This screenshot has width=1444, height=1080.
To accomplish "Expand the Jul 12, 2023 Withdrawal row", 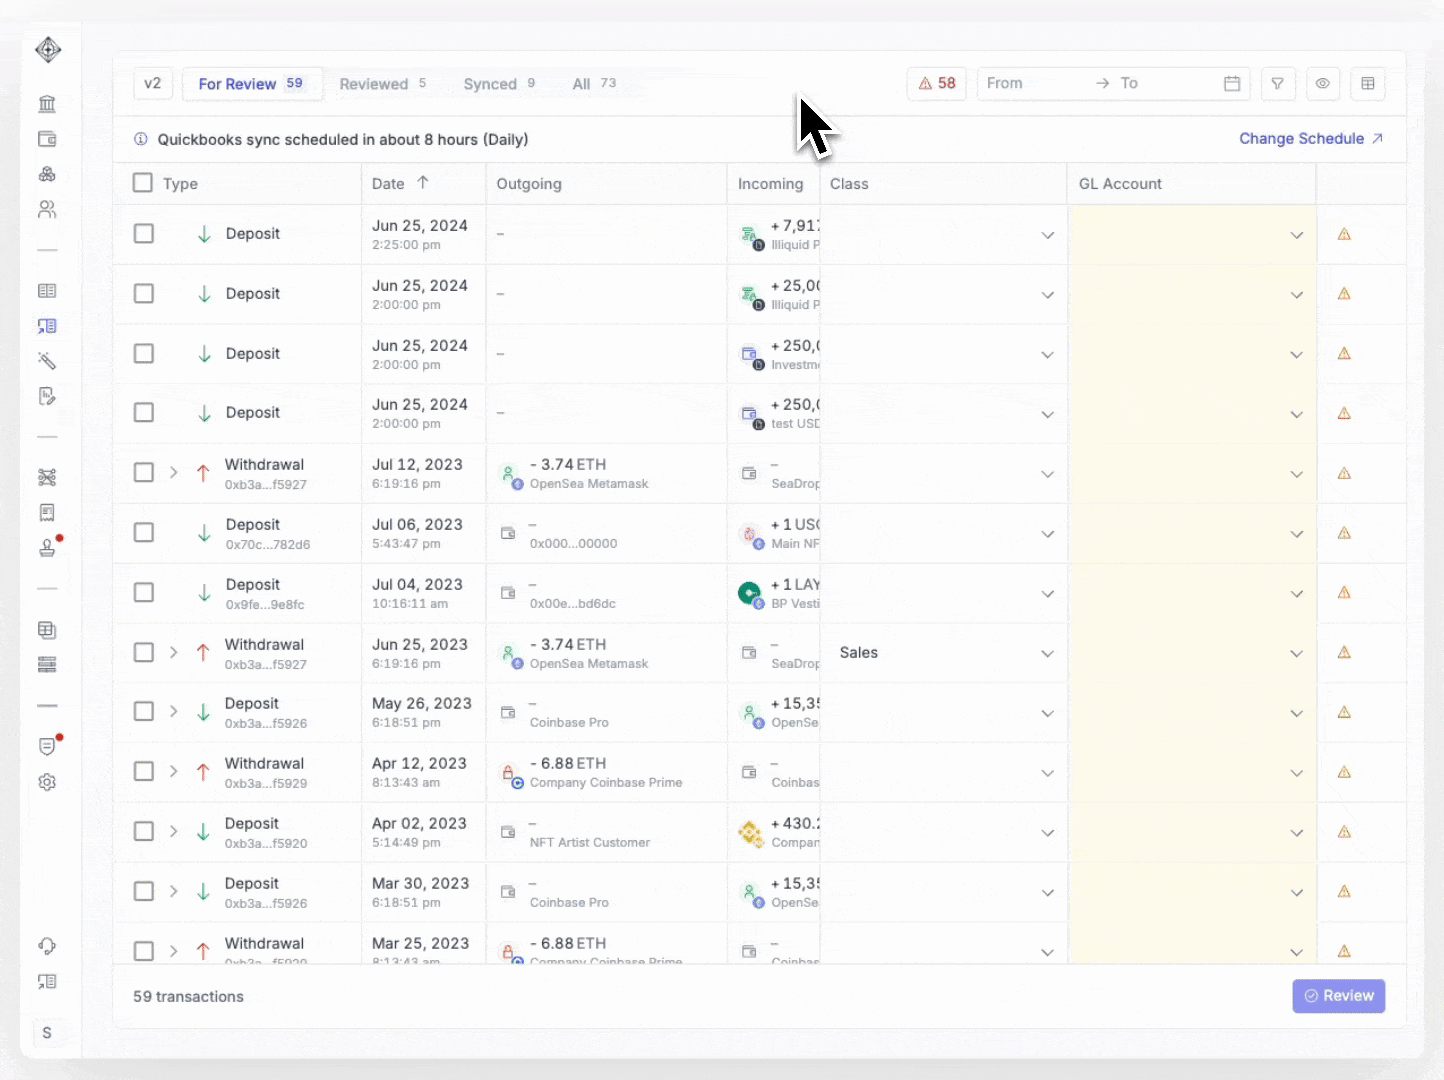I will [173, 472].
